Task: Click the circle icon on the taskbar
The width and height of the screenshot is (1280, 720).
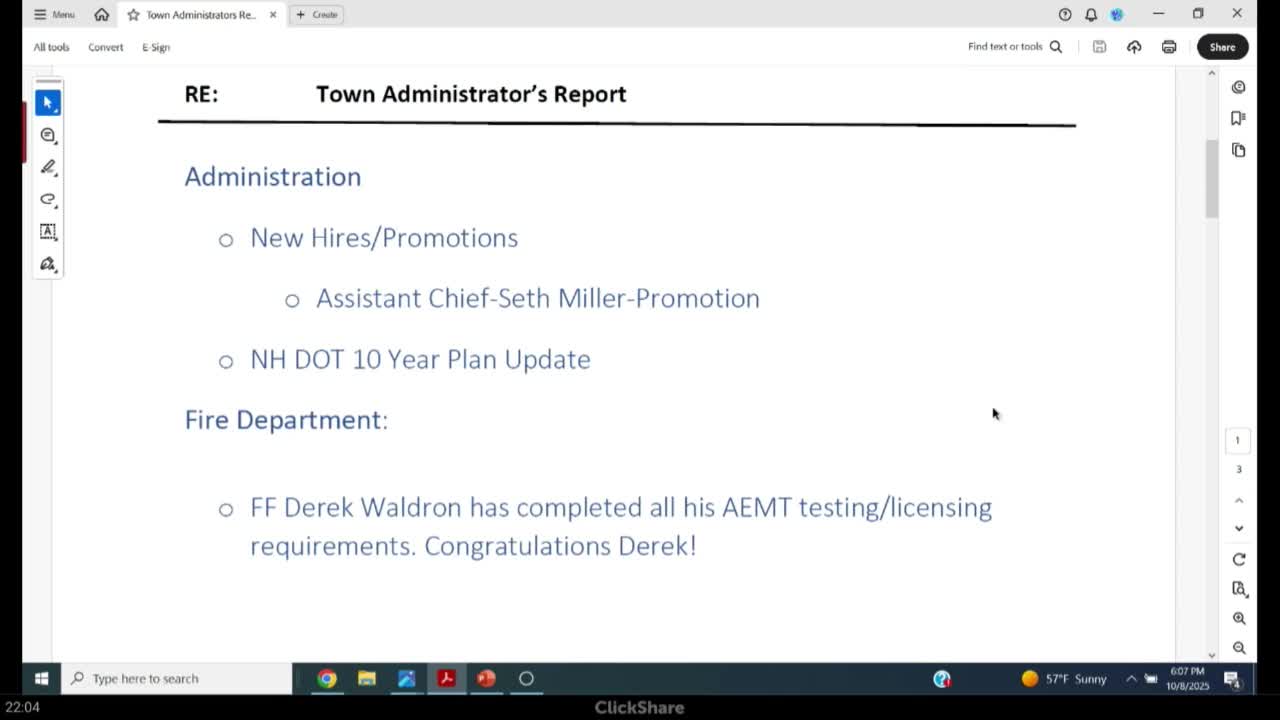Action: pos(526,678)
